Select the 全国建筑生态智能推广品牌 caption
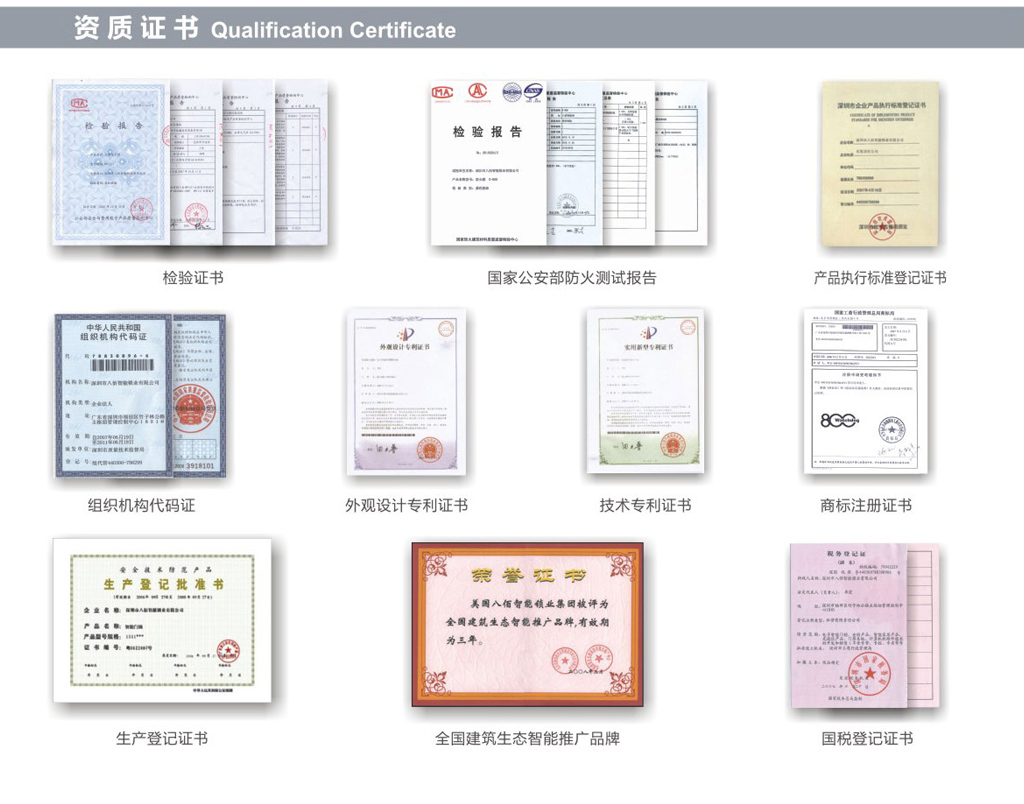 (527, 739)
